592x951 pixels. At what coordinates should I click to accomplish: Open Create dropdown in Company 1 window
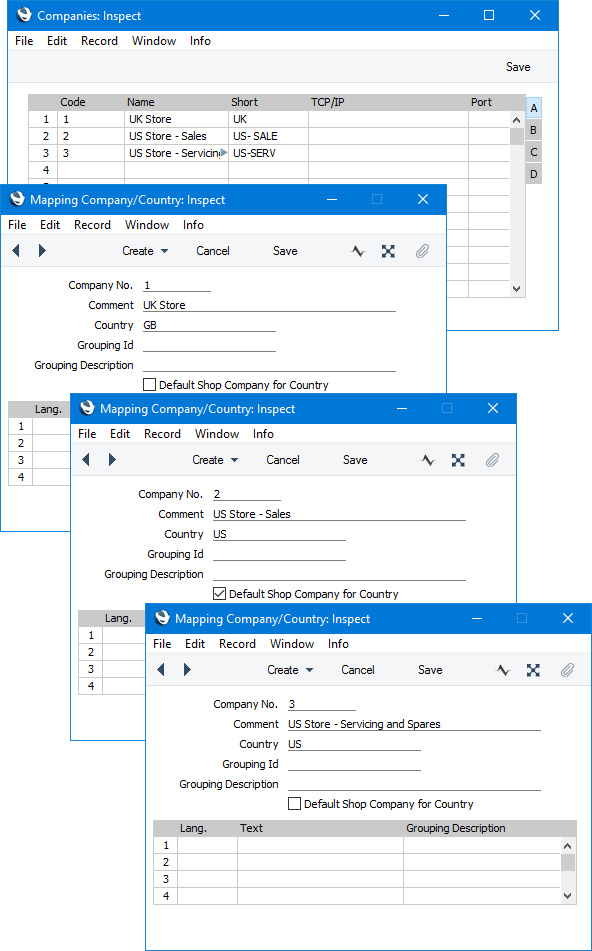146,251
